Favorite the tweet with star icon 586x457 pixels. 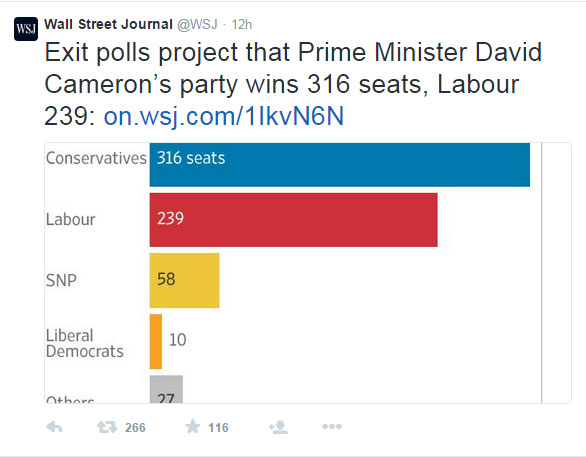click(193, 426)
